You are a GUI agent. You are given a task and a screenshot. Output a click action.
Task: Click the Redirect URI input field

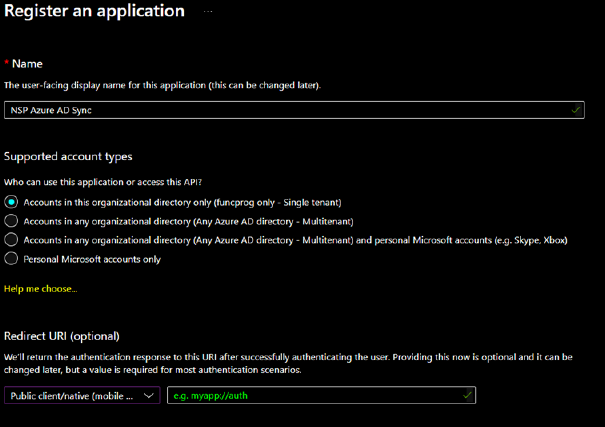310,396
